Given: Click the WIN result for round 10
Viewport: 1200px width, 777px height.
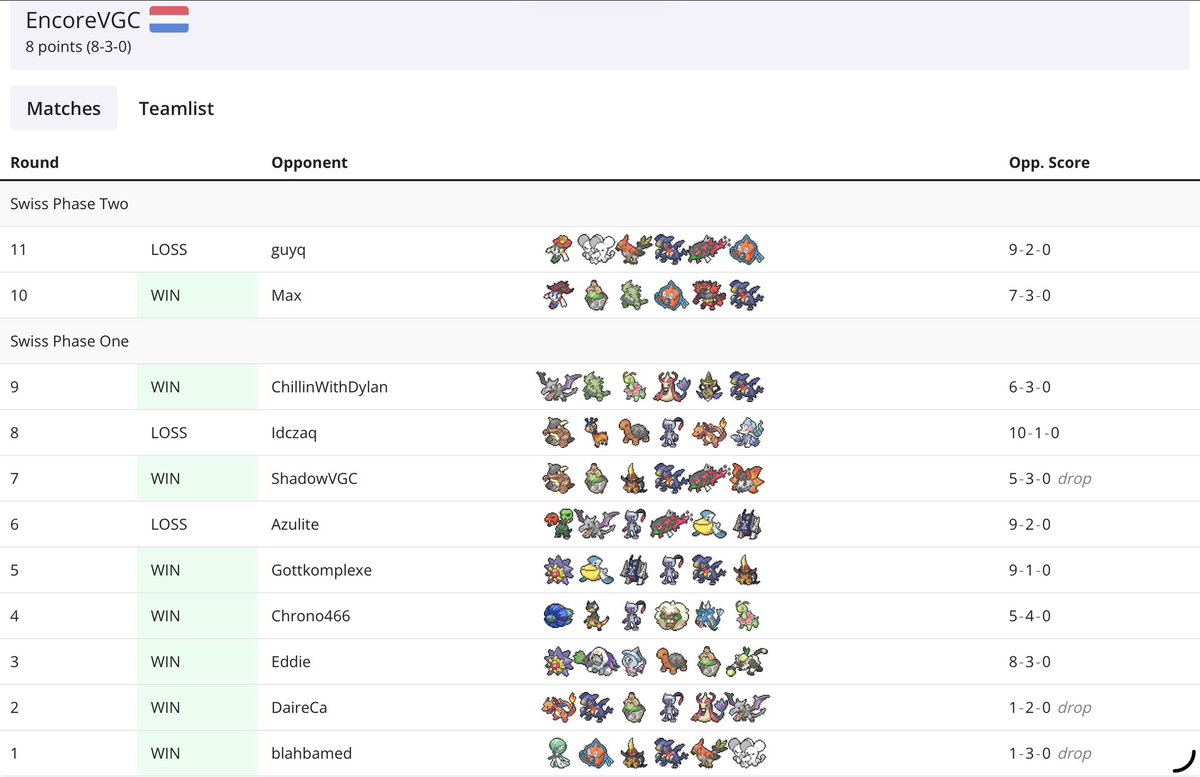Looking at the screenshot, I should [165, 295].
